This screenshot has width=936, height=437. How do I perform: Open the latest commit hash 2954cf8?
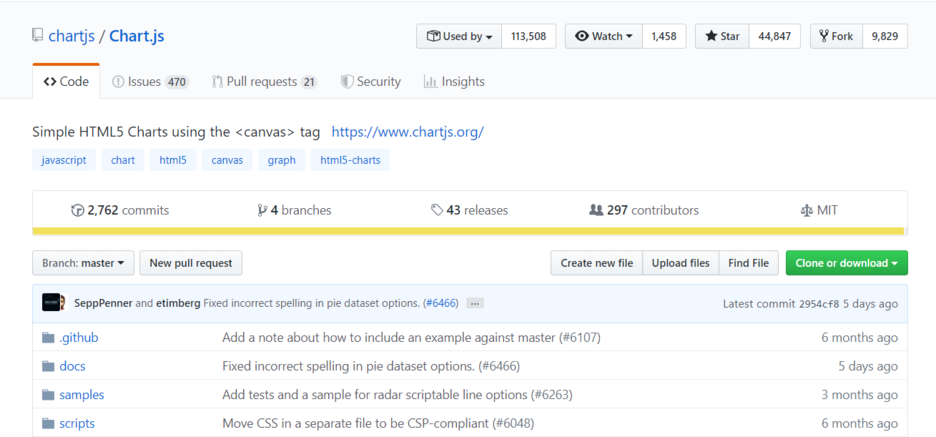pyautogui.click(x=819, y=304)
